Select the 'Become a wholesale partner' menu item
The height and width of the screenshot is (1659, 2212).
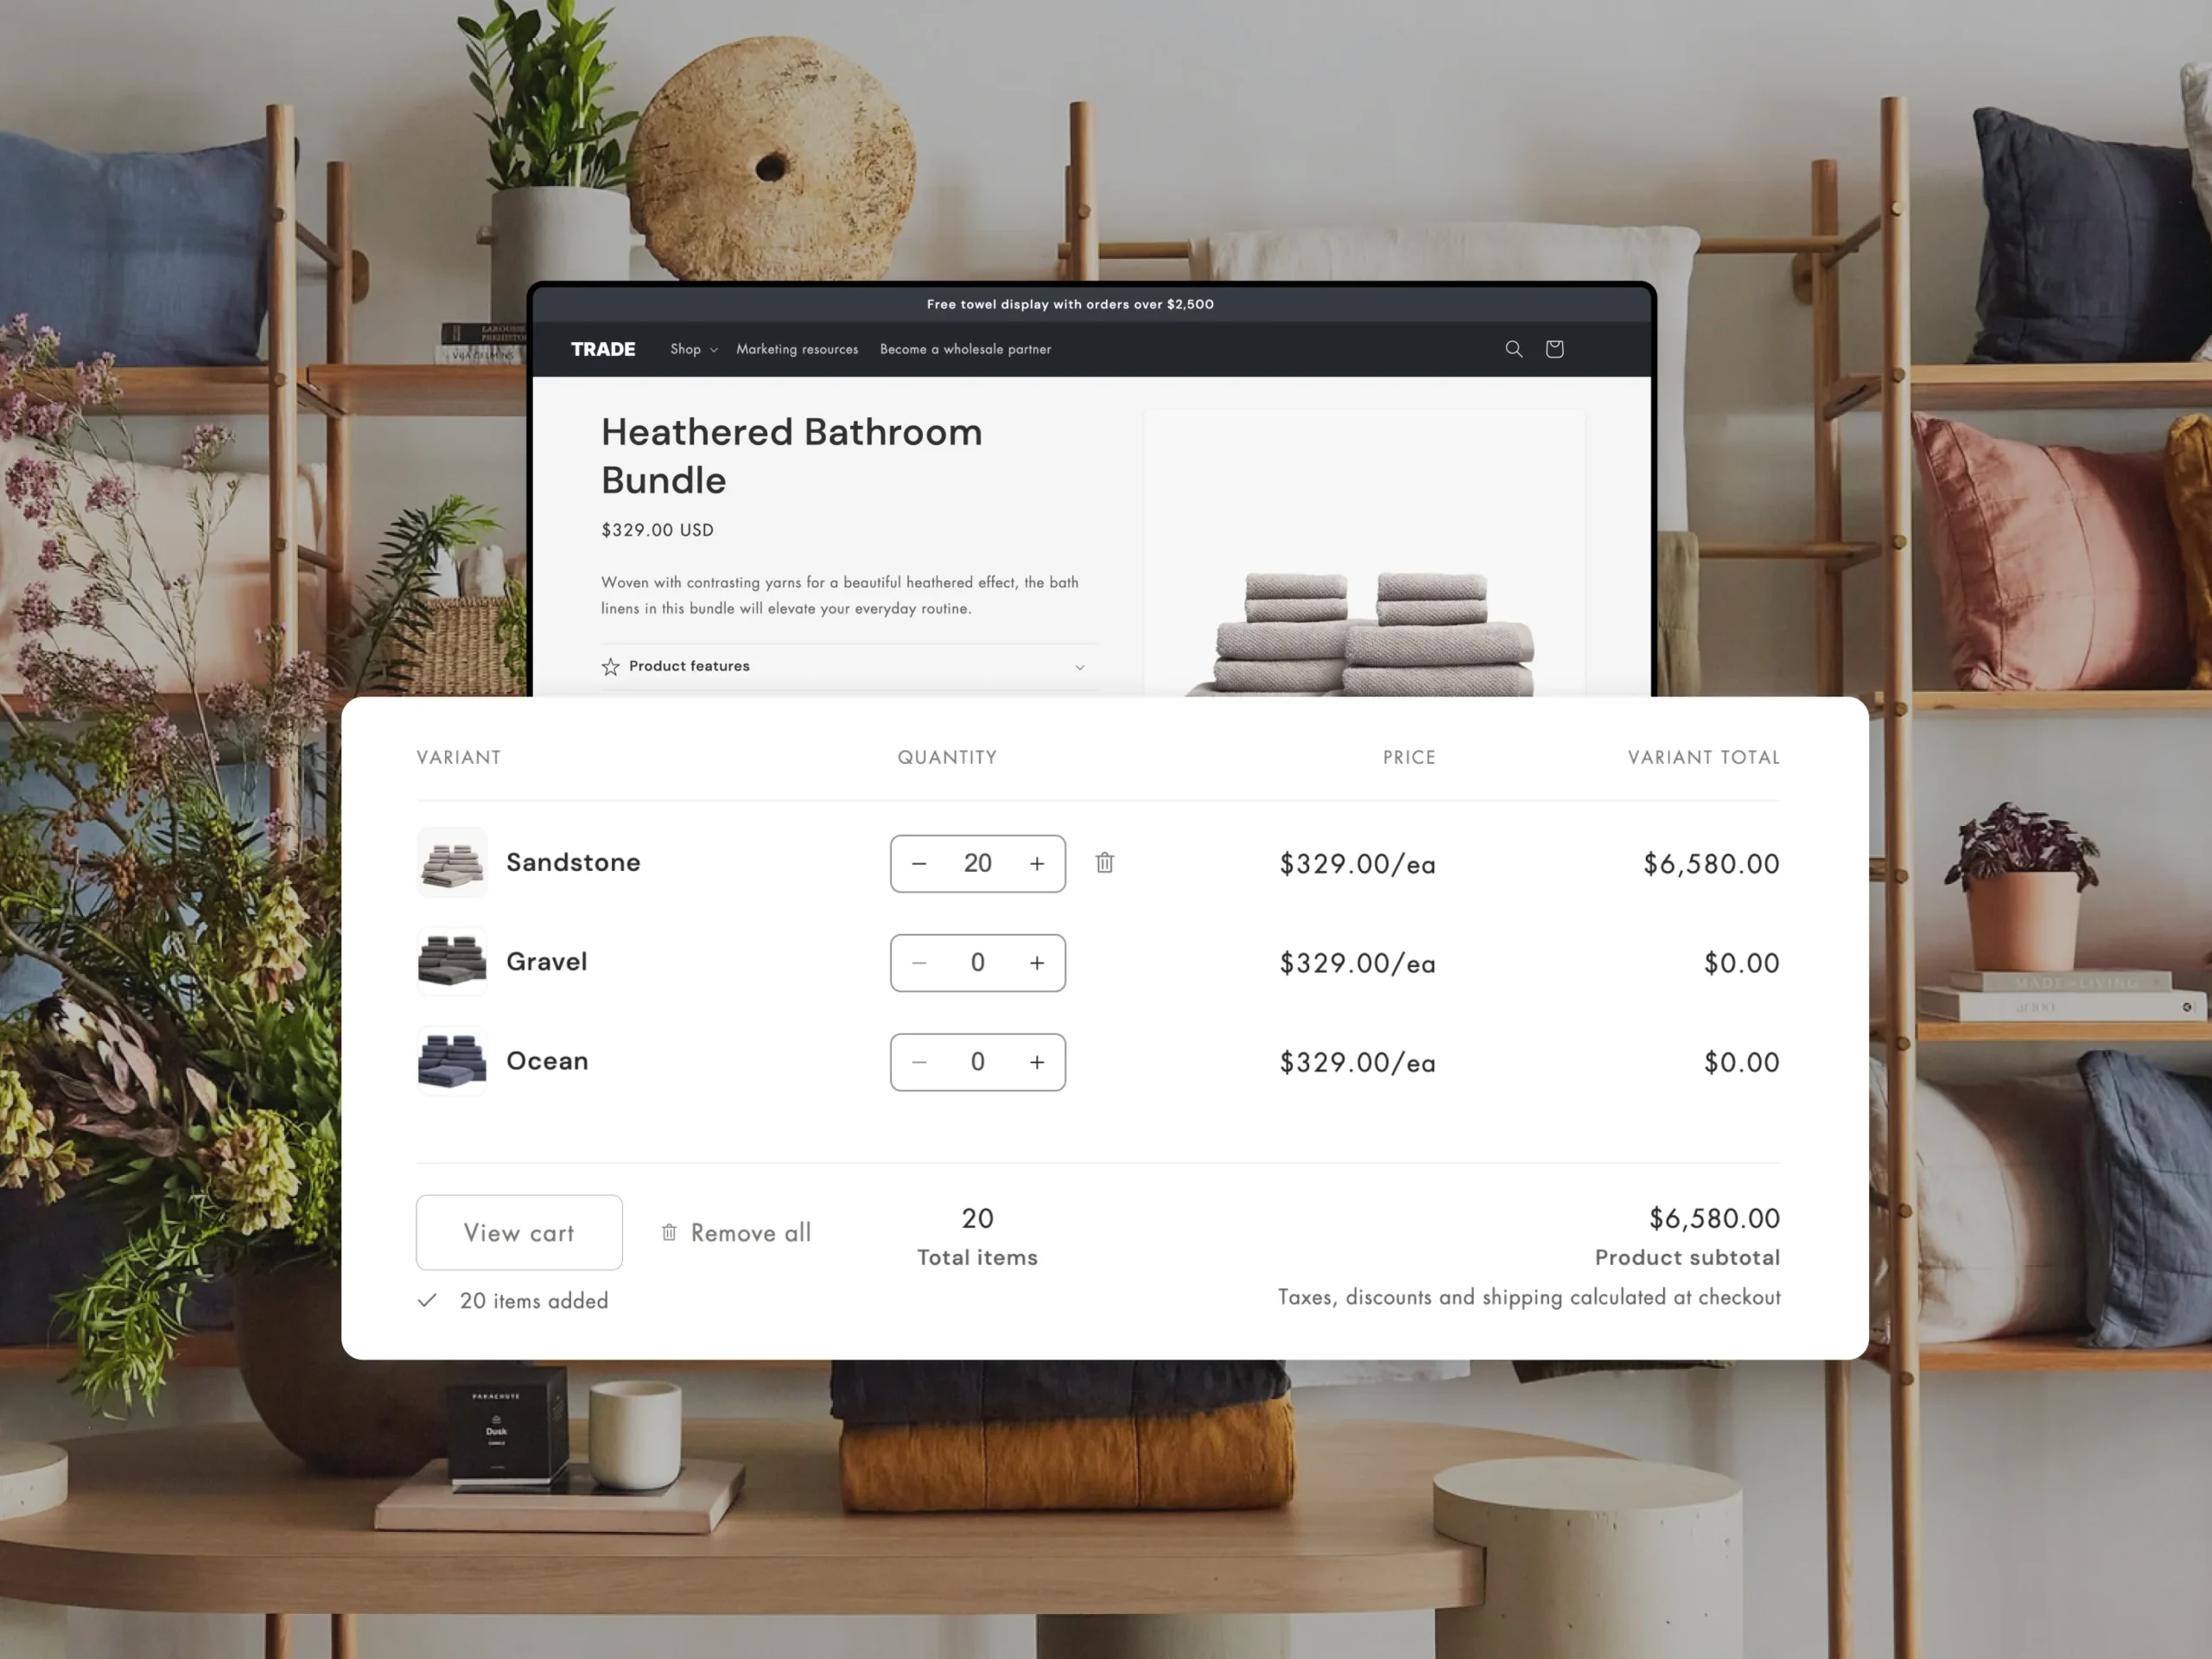click(965, 348)
